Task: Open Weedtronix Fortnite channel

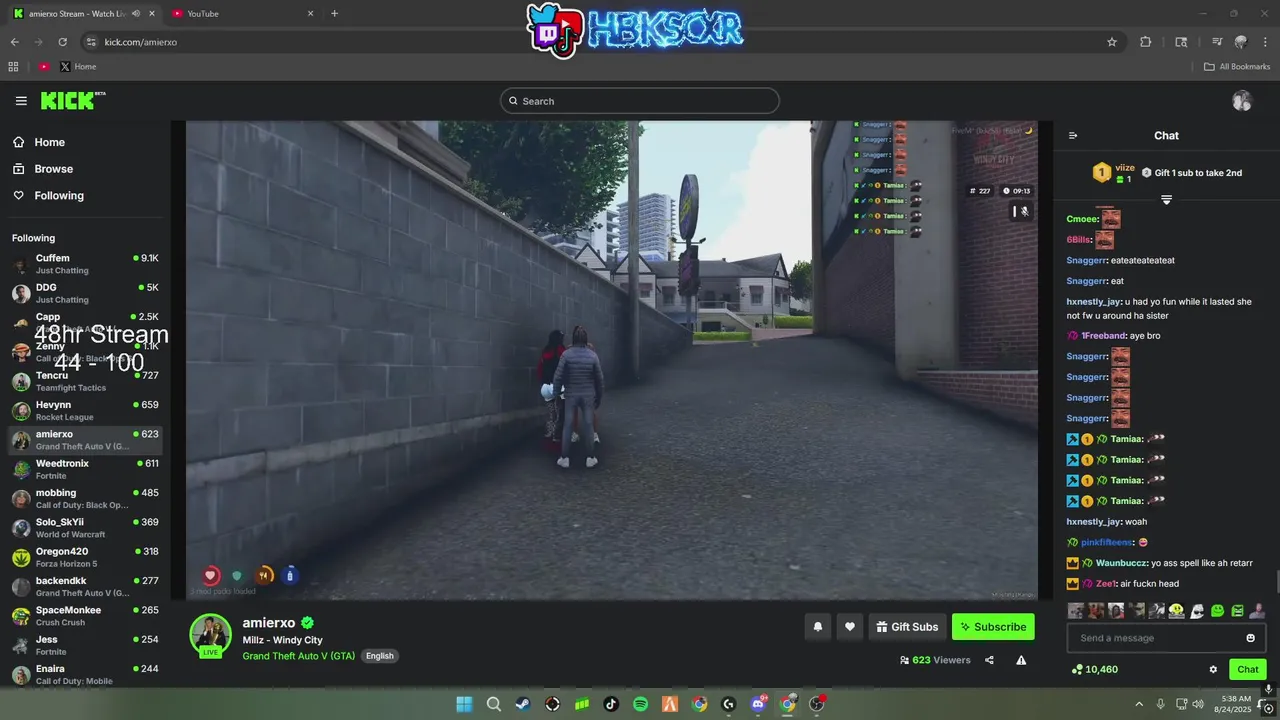Action: click(x=85, y=469)
